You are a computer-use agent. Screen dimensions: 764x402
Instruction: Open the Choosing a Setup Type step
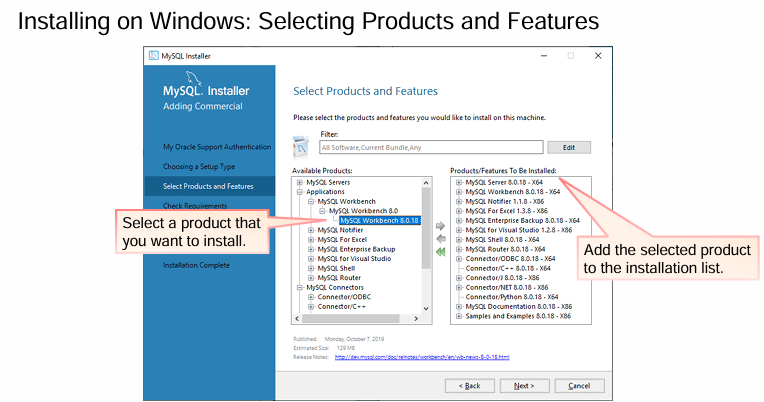tap(199, 166)
